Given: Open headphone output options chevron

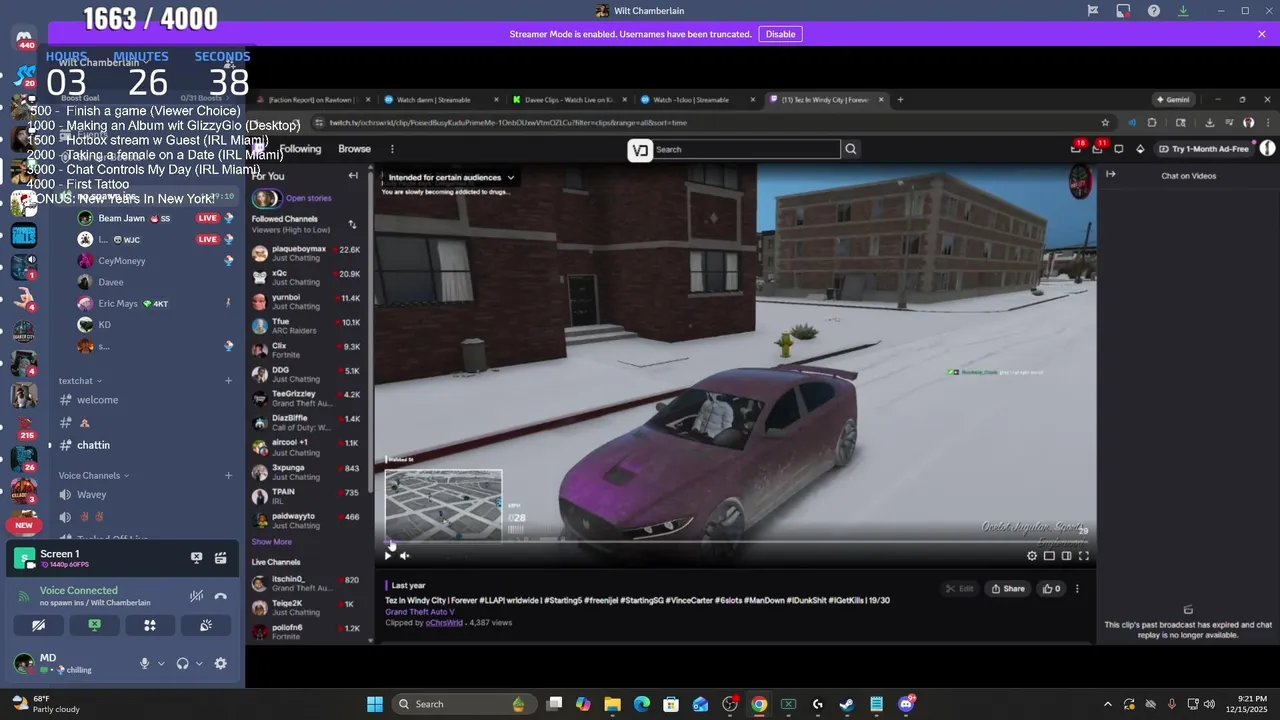Looking at the screenshot, I should pos(199,663).
